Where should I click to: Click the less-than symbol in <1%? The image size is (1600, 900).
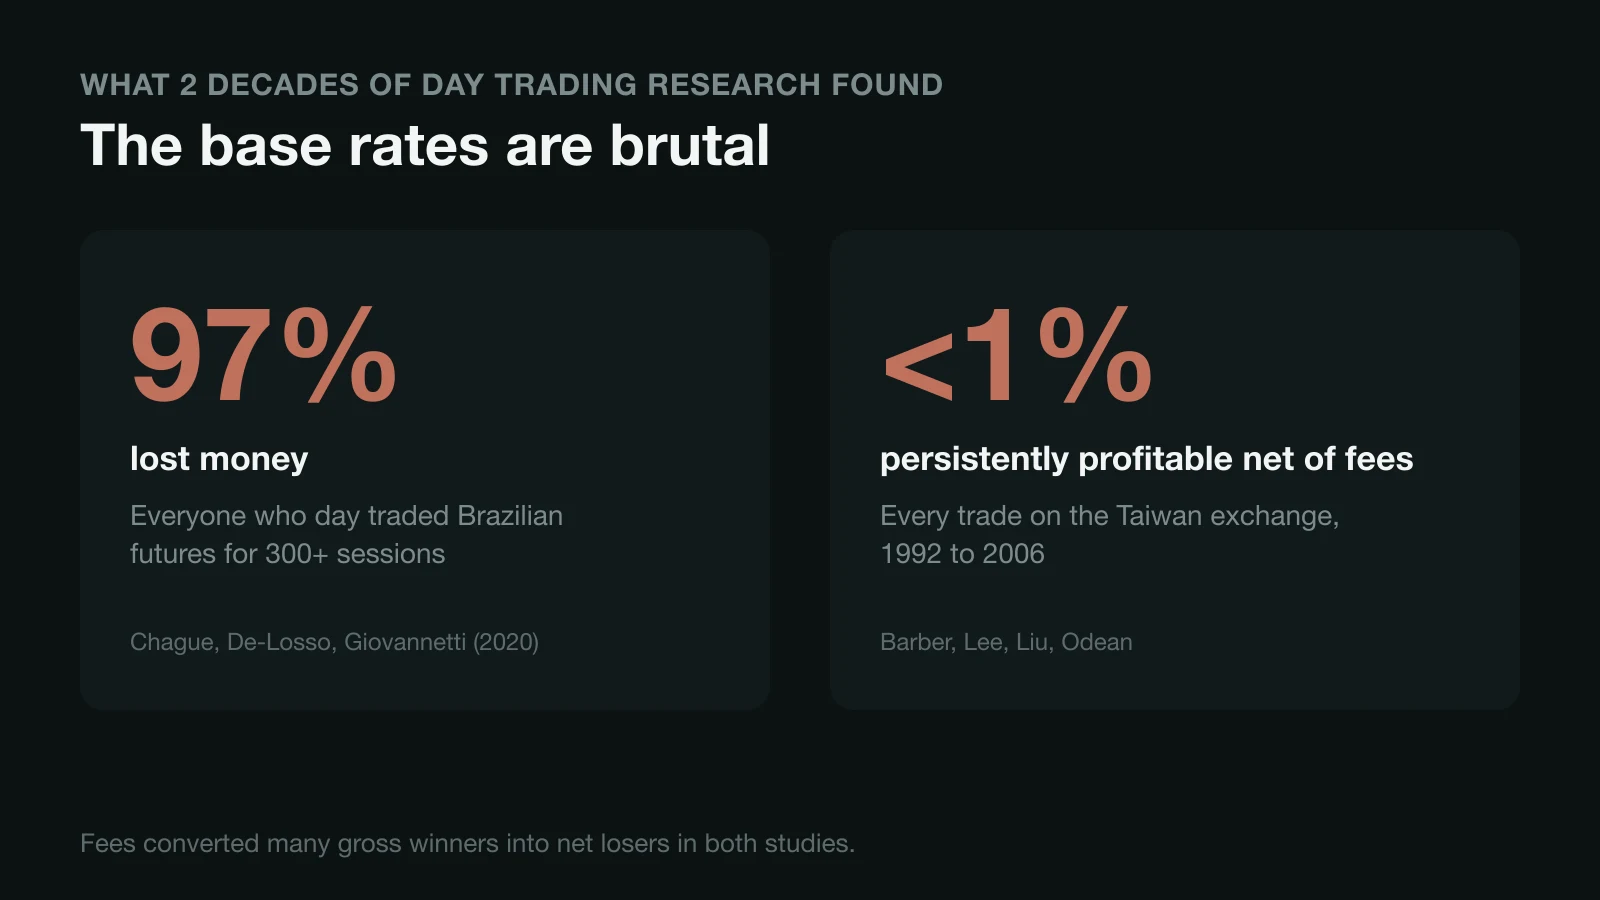pos(918,366)
